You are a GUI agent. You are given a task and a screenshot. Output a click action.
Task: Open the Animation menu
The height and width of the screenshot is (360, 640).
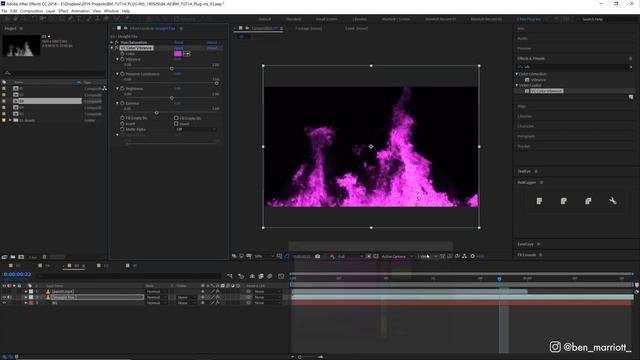click(80, 11)
